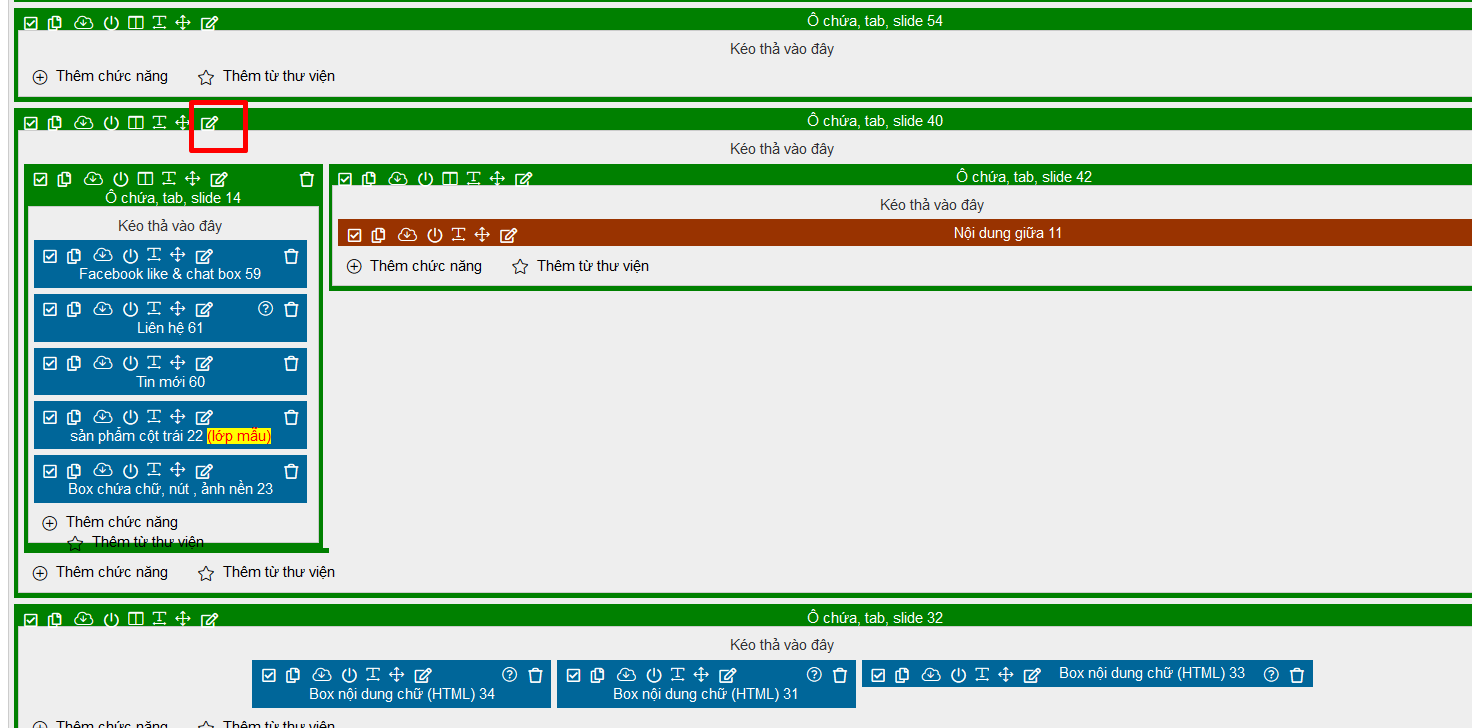Edit container slide 32

pos(209,620)
